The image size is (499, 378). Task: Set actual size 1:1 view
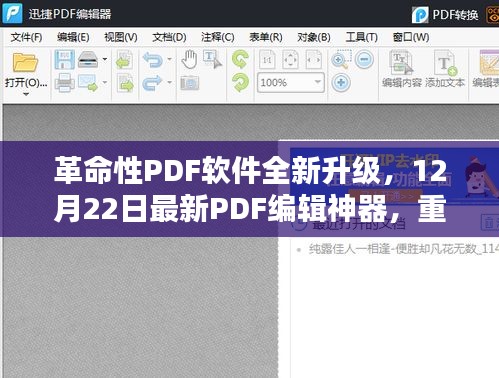tap(267, 60)
